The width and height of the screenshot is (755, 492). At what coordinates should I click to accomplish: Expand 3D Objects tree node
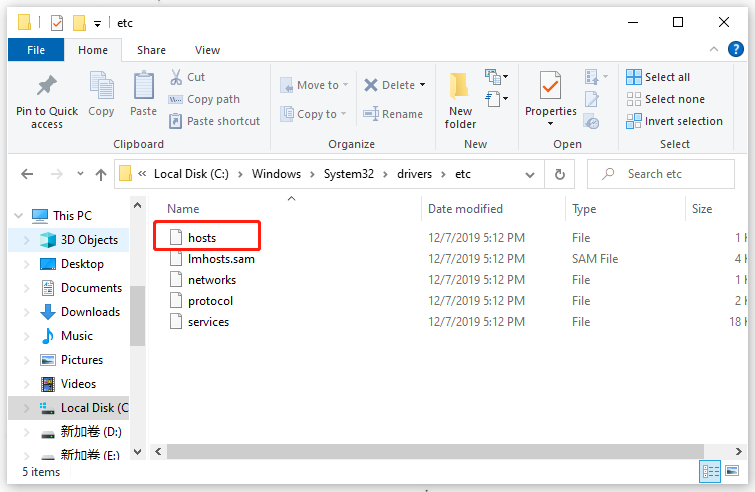click(x=27, y=240)
